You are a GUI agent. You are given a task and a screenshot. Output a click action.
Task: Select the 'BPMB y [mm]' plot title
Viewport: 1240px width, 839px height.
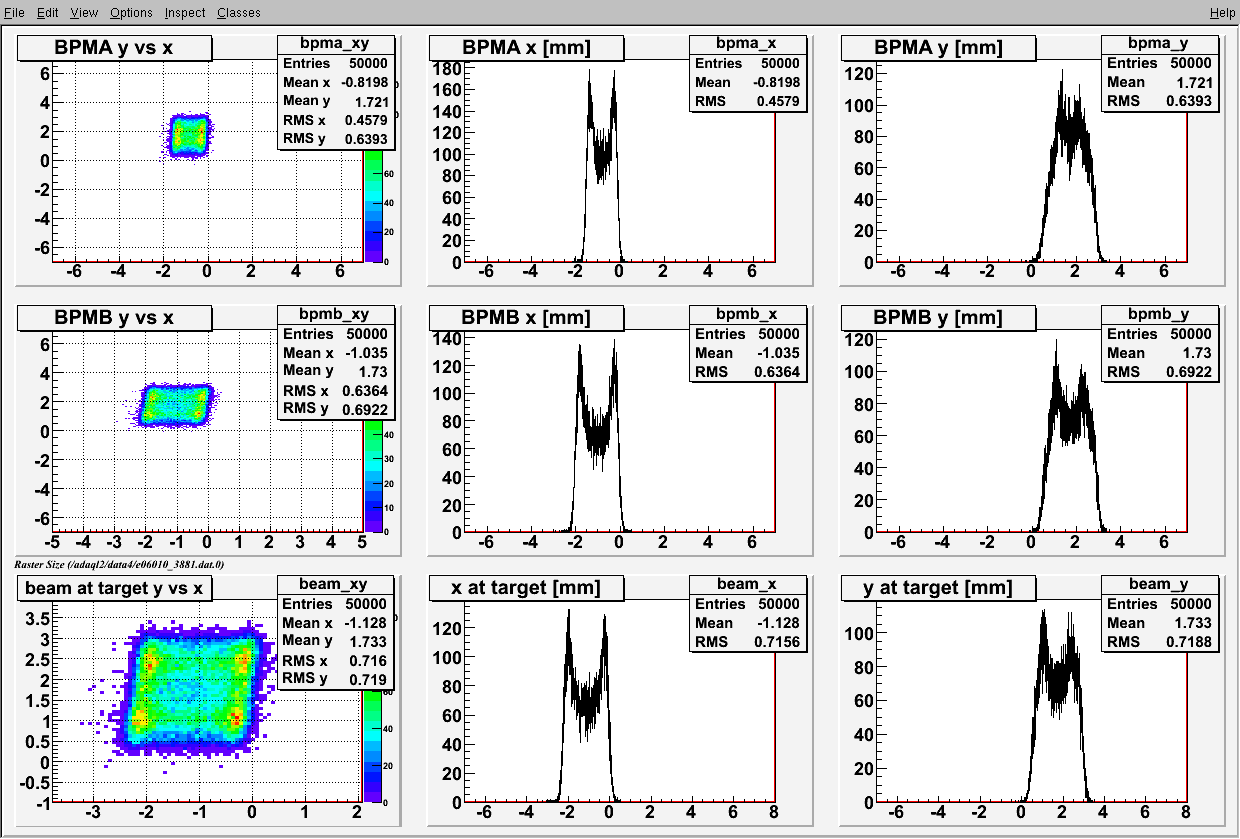[x=938, y=317]
